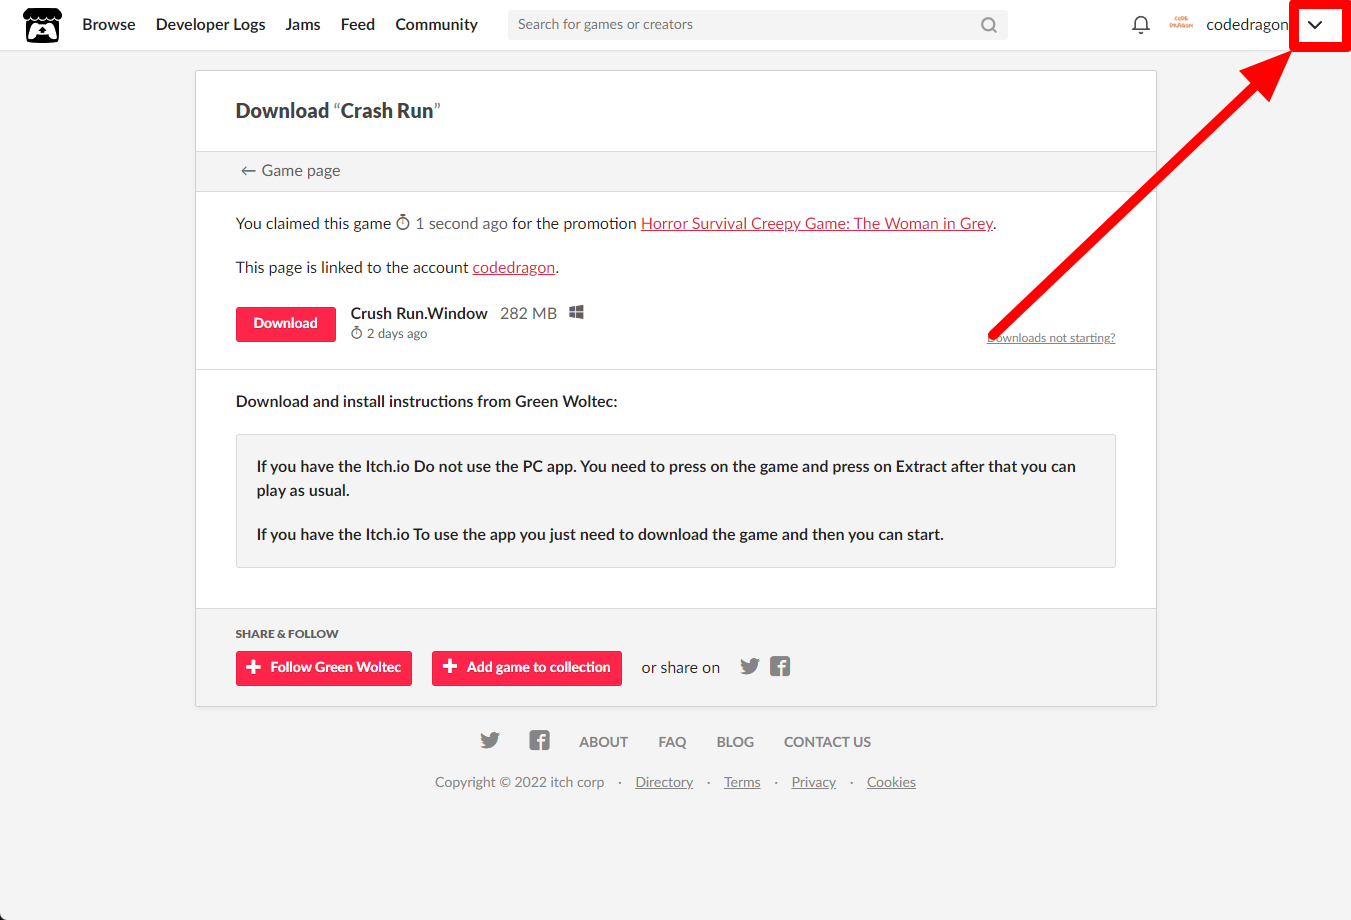Open the ABOUT footer link
Viewport: 1351px width, 920px height.
[x=604, y=742]
